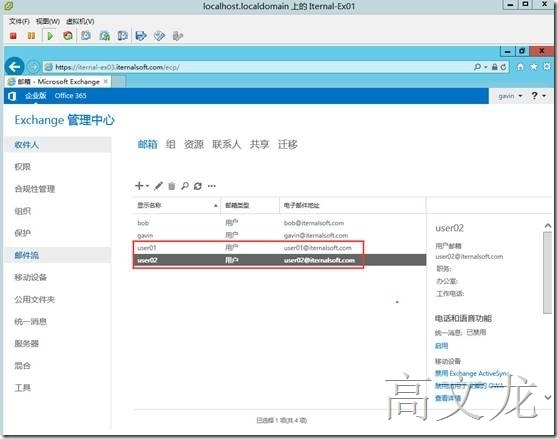The width and height of the screenshot is (558, 439).
Task: Click the reset VM icon
Action: (x=68, y=36)
